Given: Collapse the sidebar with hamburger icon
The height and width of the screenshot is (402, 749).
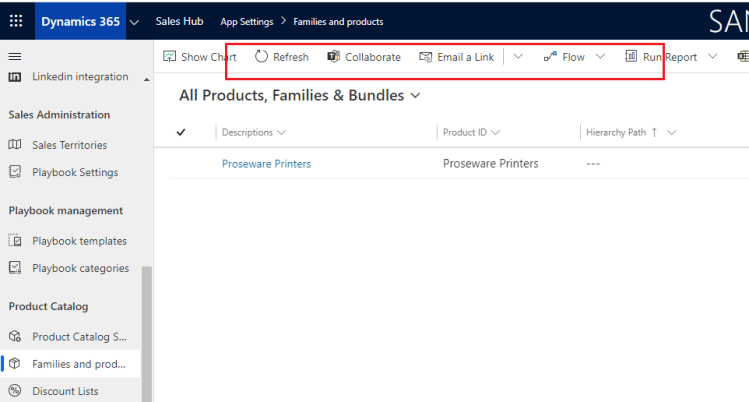Looking at the screenshot, I should click(15, 57).
